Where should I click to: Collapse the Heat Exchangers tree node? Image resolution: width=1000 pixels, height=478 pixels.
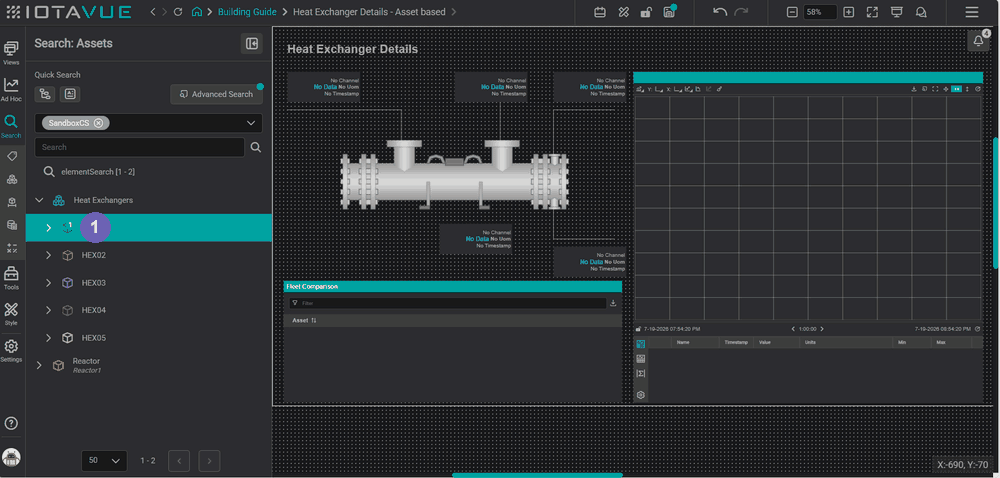tap(40, 200)
